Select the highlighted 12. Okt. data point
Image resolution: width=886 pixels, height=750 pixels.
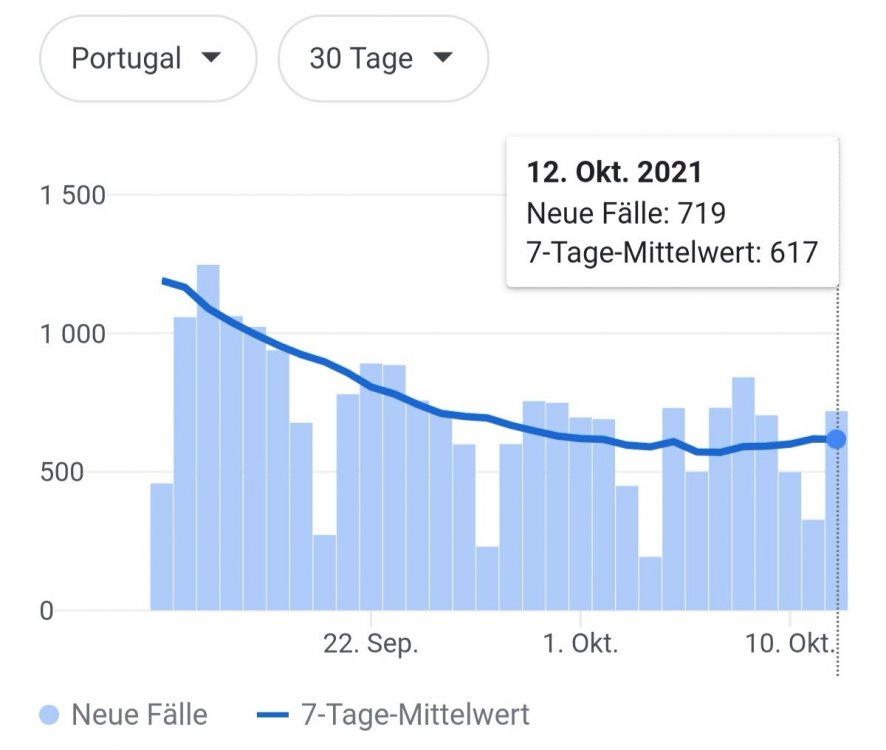836,439
